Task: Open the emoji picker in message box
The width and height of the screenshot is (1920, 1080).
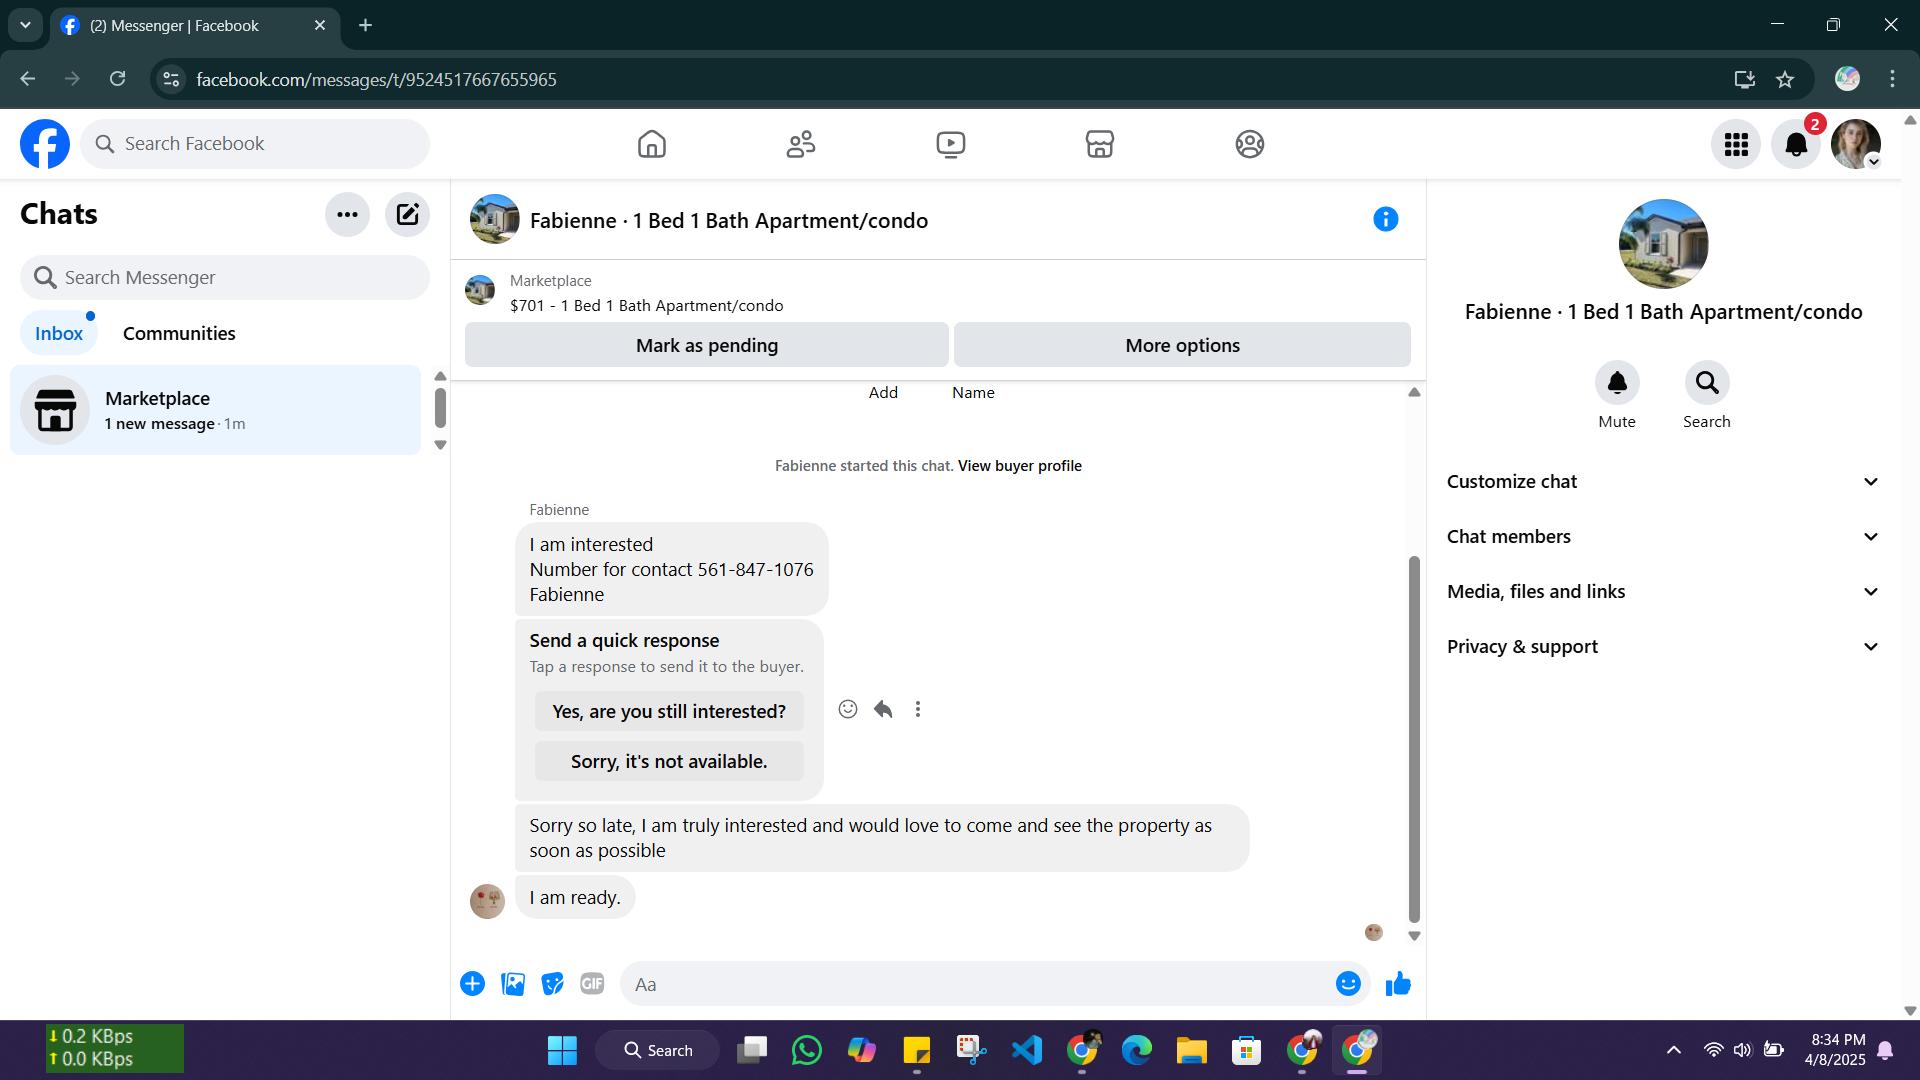Action: [1348, 984]
